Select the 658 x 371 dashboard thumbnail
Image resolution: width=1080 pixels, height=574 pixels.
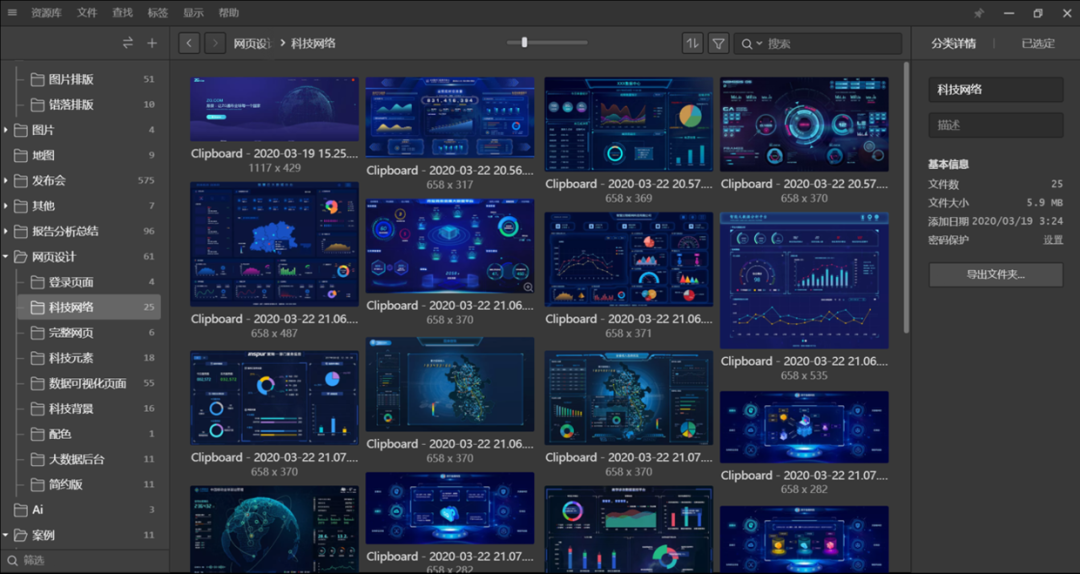629,259
